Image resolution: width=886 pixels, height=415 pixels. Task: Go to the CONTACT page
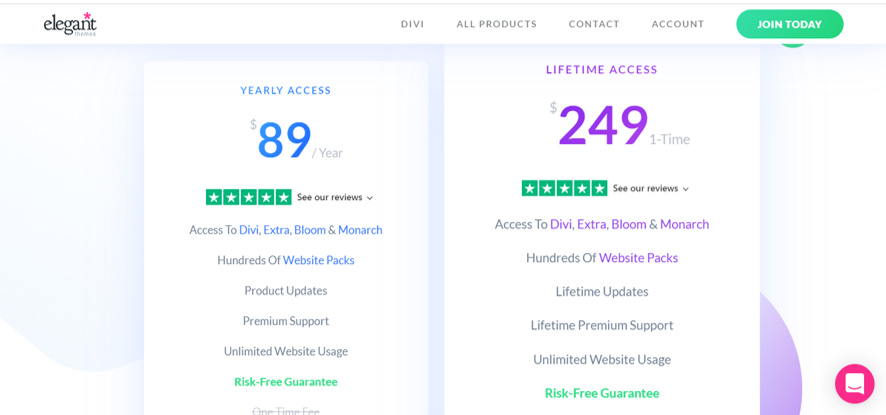[594, 24]
